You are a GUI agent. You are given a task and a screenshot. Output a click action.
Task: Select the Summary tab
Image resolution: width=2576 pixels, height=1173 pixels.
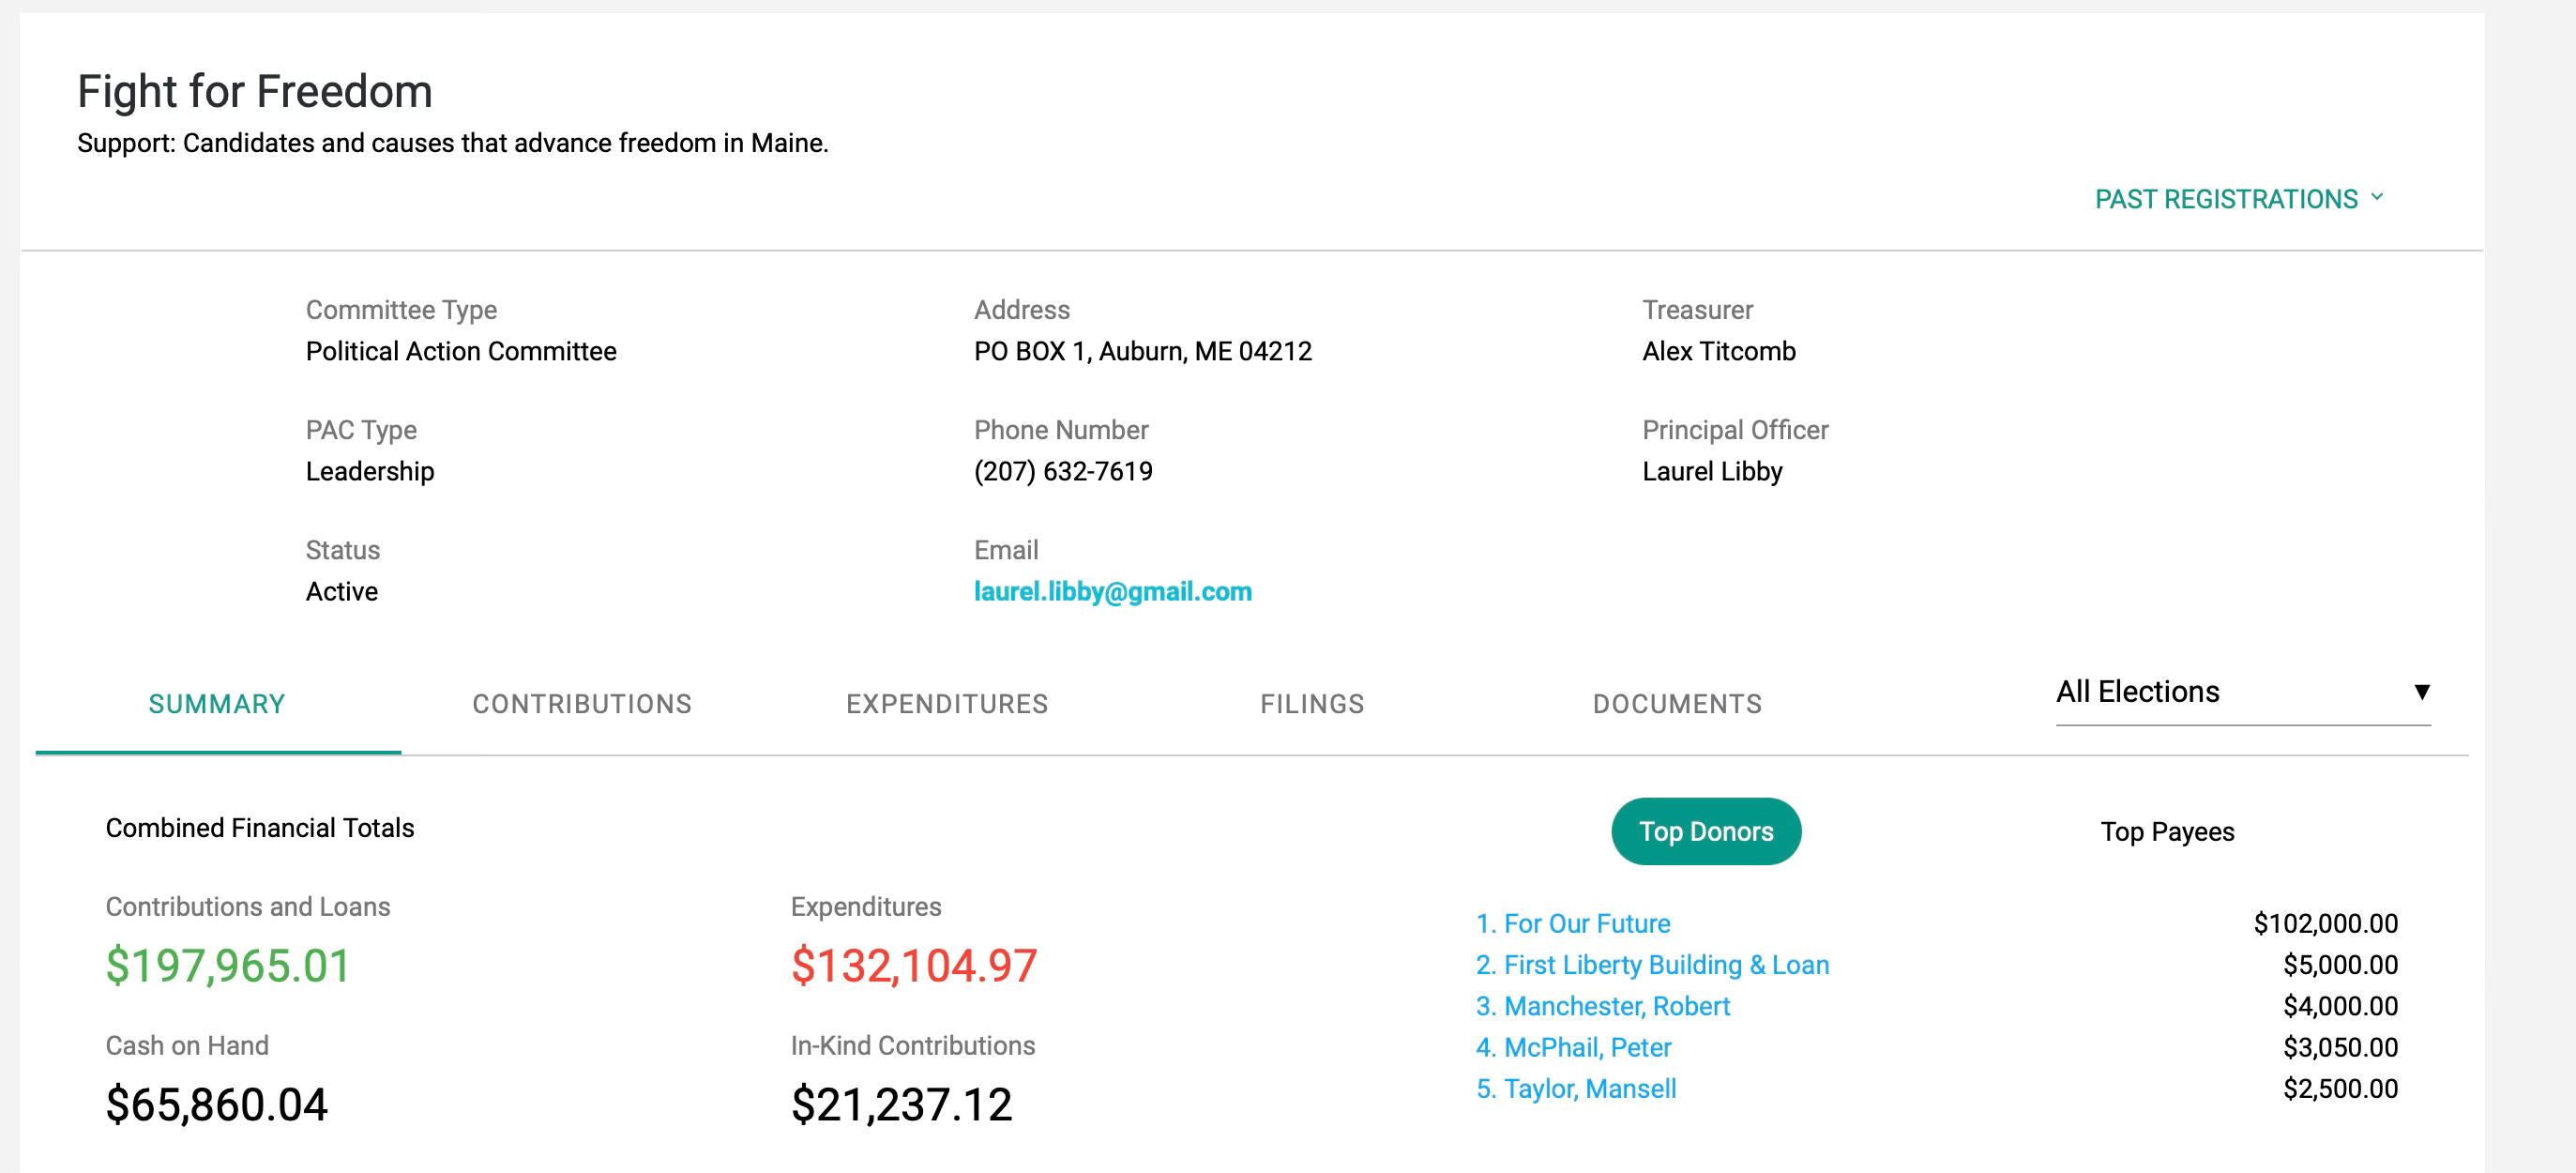pyautogui.click(x=217, y=704)
